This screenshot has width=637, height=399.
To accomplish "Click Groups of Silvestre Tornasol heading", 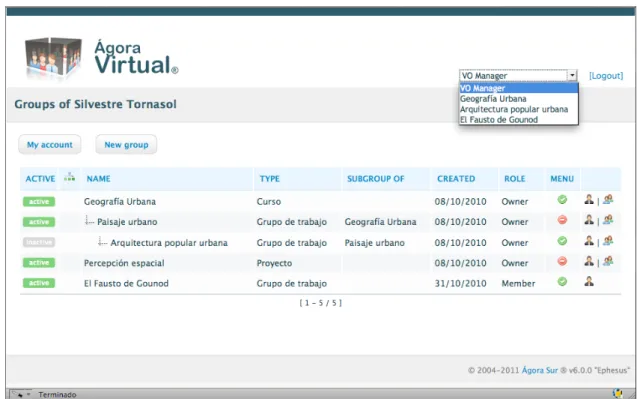I will tap(95, 104).
